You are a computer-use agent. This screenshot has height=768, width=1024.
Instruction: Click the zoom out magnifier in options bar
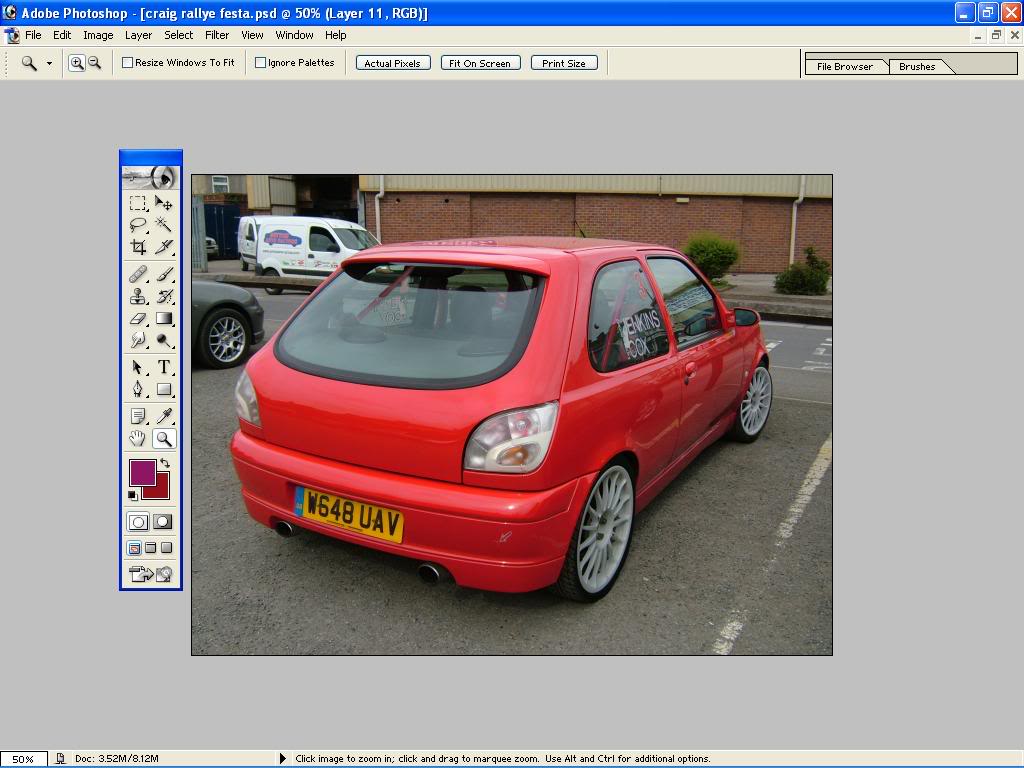tap(94, 63)
